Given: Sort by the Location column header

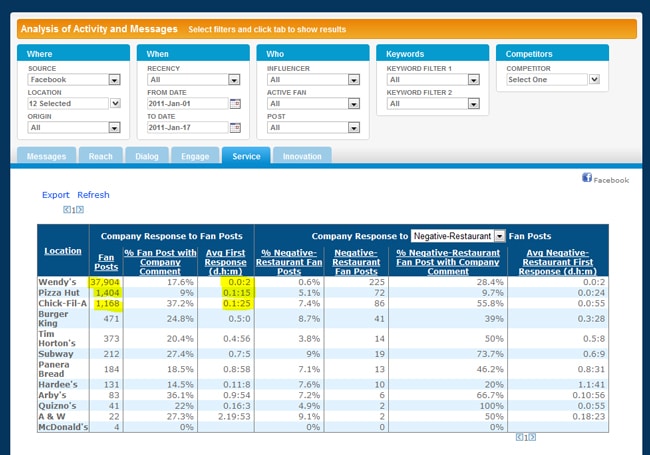Looking at the screenshot, I should [x=63, y=251].
